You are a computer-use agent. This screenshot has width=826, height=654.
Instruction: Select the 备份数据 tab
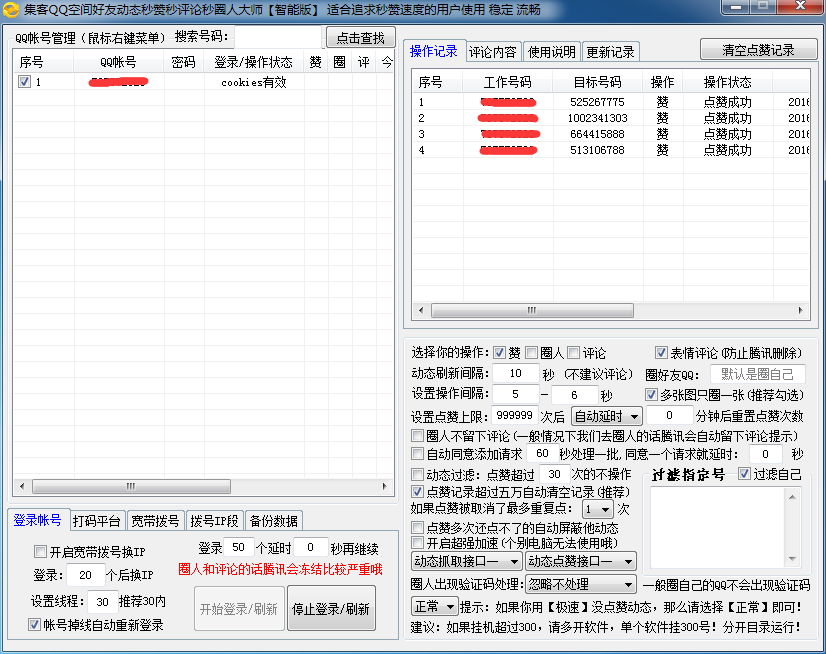coord(274,521)
